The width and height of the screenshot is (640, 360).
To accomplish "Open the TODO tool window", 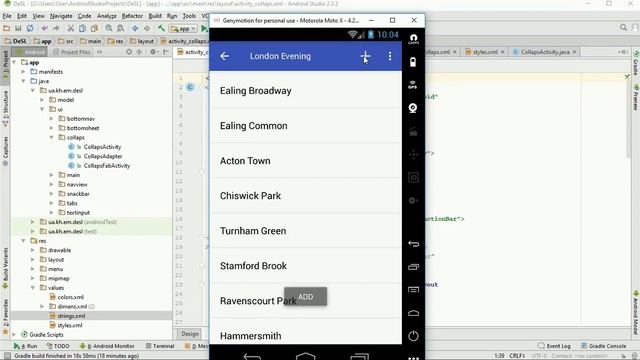I will tap(58, 346).
